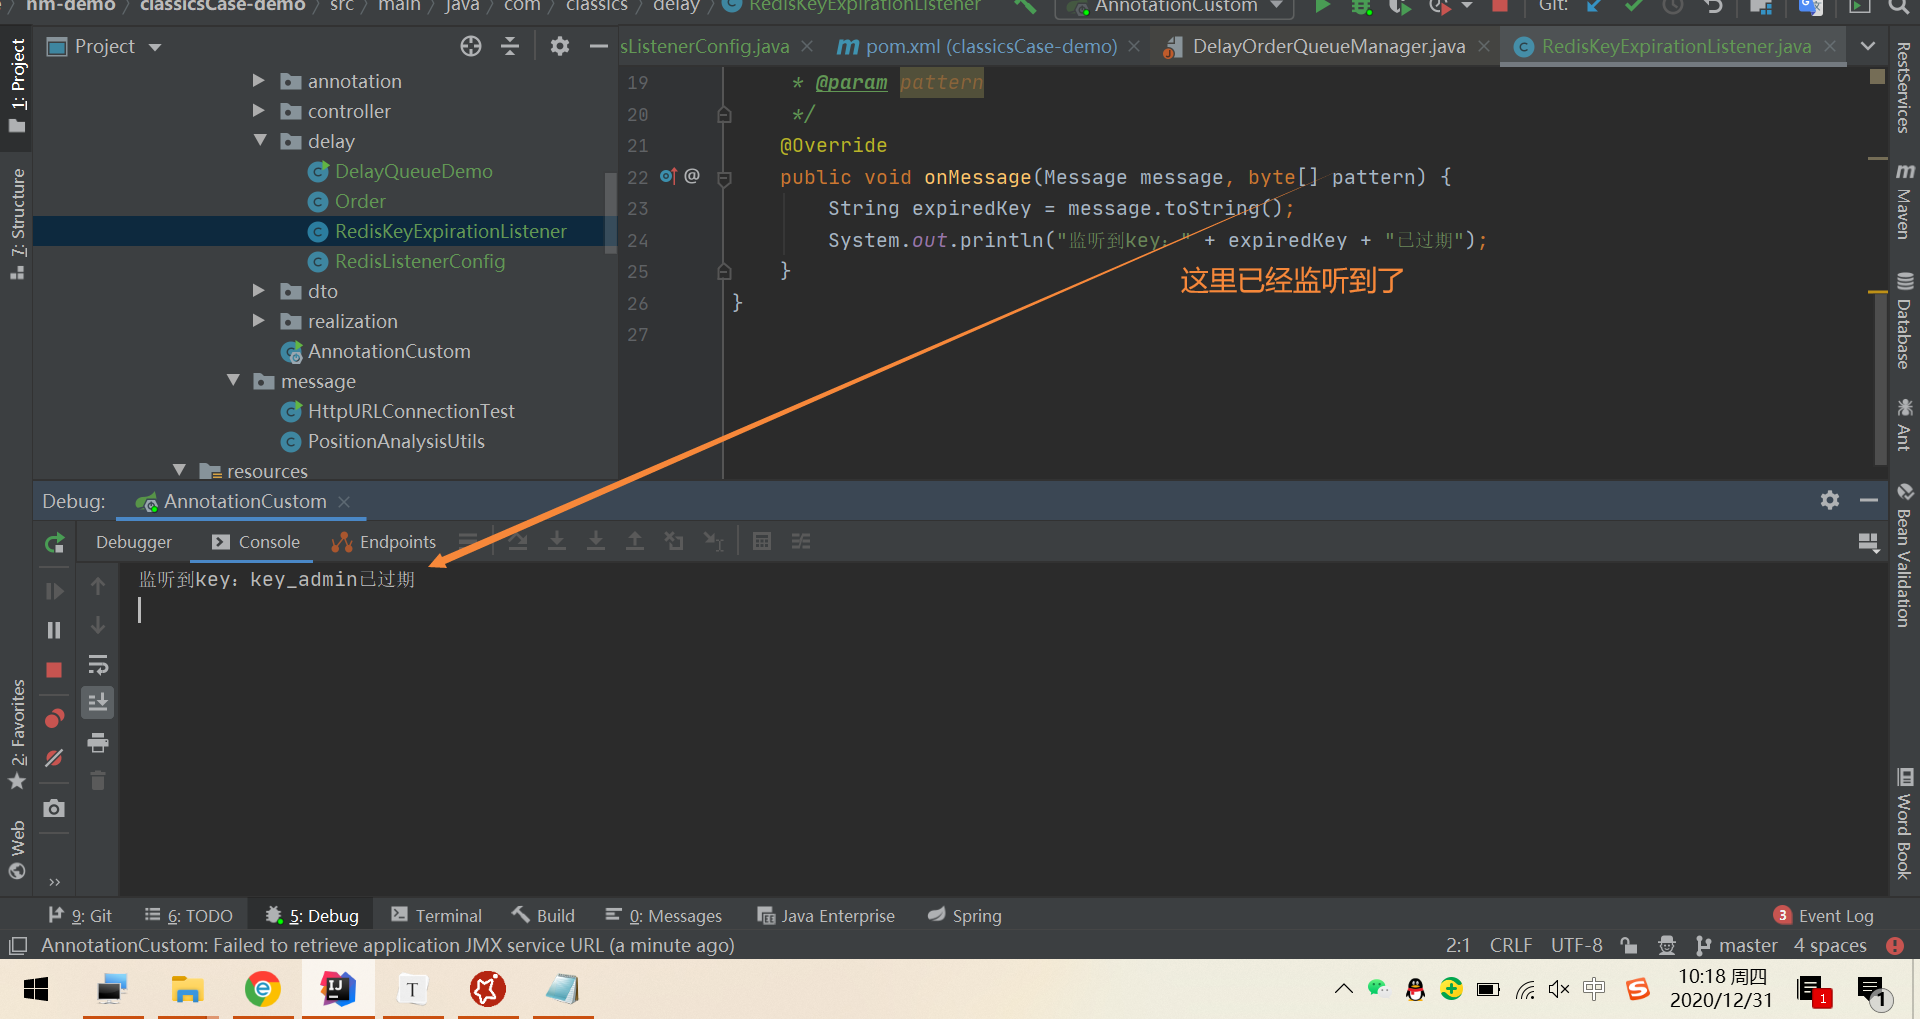The image size is (1920, 1019).
Task: Stop the running debug session
Action: [54, 670]
